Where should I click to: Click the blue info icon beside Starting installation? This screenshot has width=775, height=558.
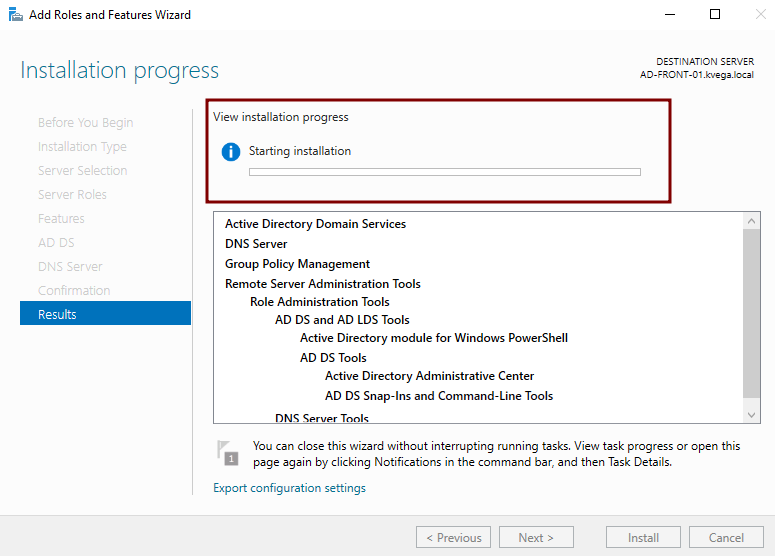[x=231, y=152]
